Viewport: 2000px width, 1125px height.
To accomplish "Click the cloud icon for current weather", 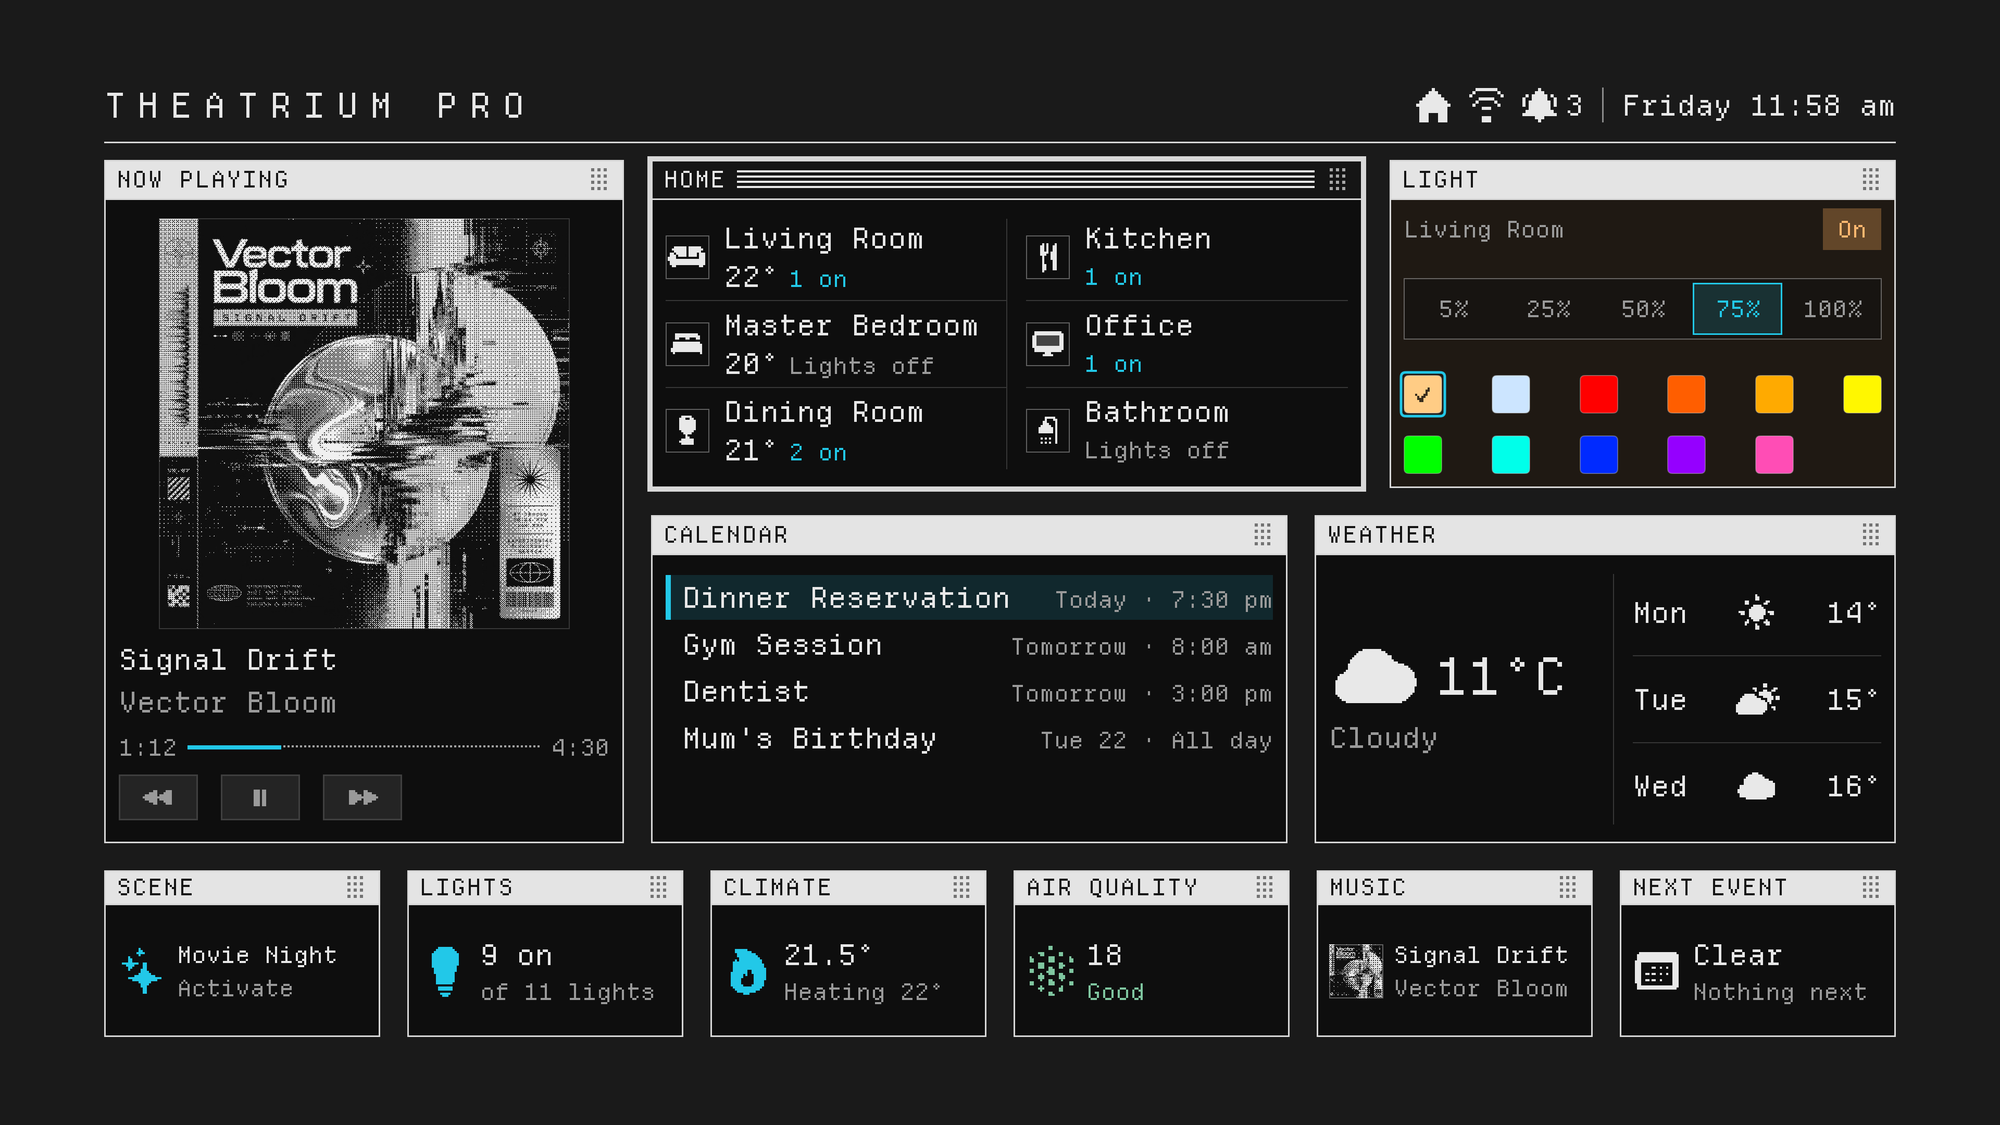I will click(x=1375, y=677).
